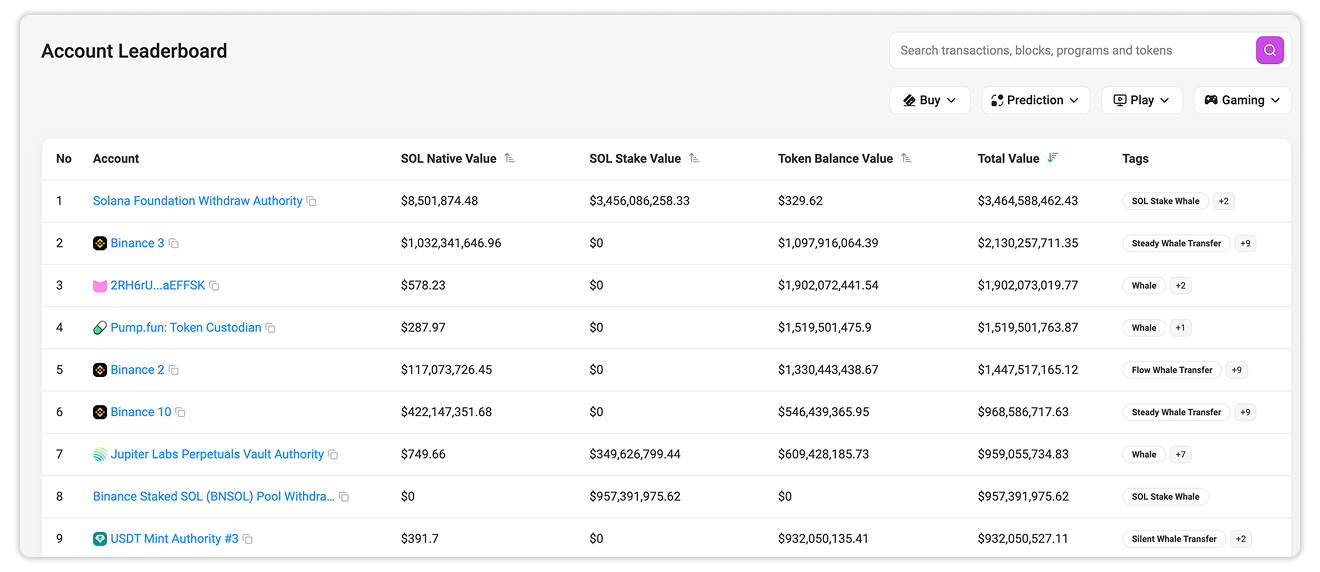The image size is (1320, 572).
Task: Expand +9 tags for Binance 10 row
Action: [x=1245, y=412]
